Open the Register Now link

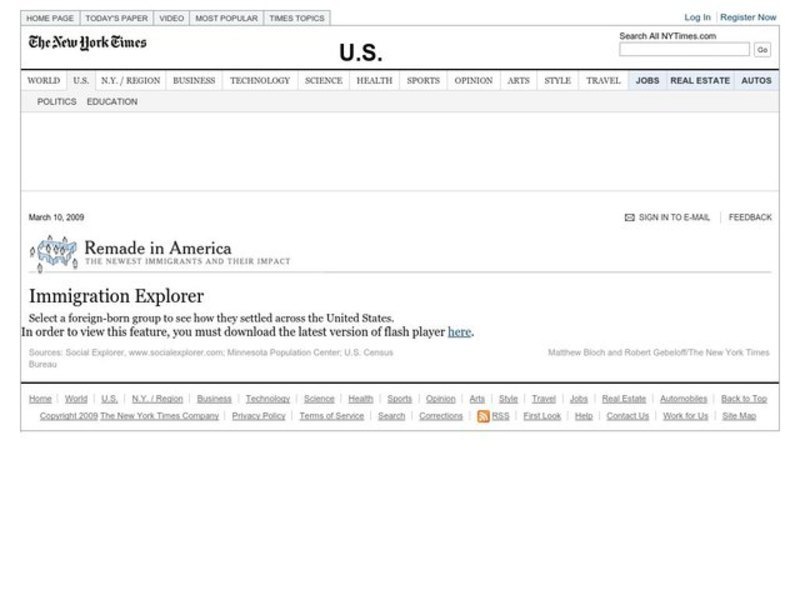pos(748,17)
